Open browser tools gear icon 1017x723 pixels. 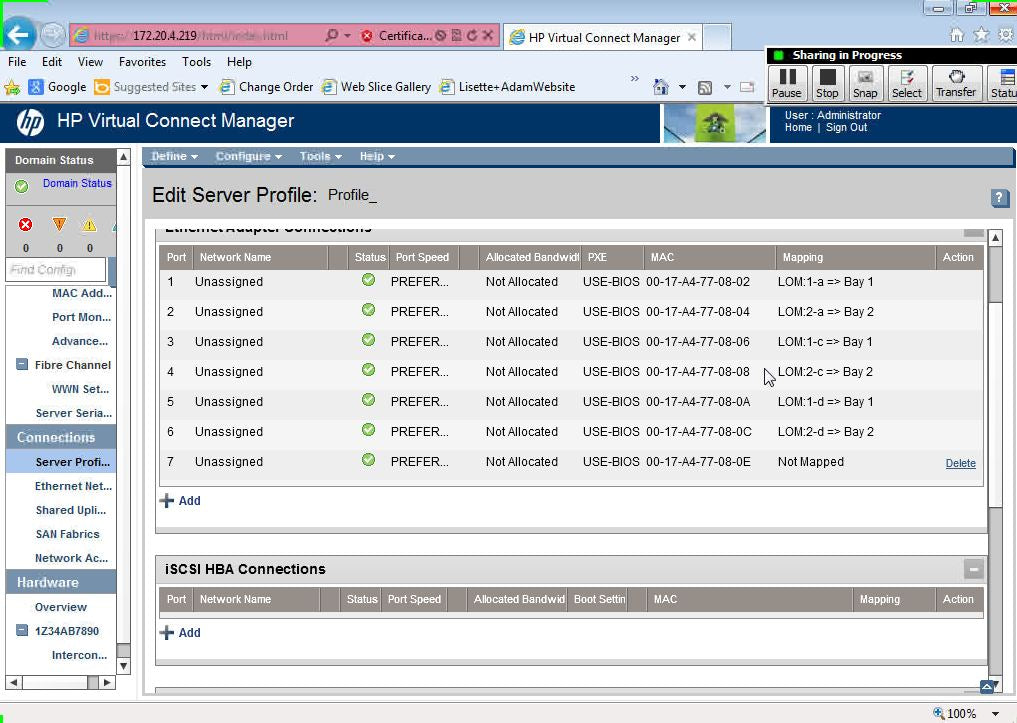click(x=1006, y=35)
